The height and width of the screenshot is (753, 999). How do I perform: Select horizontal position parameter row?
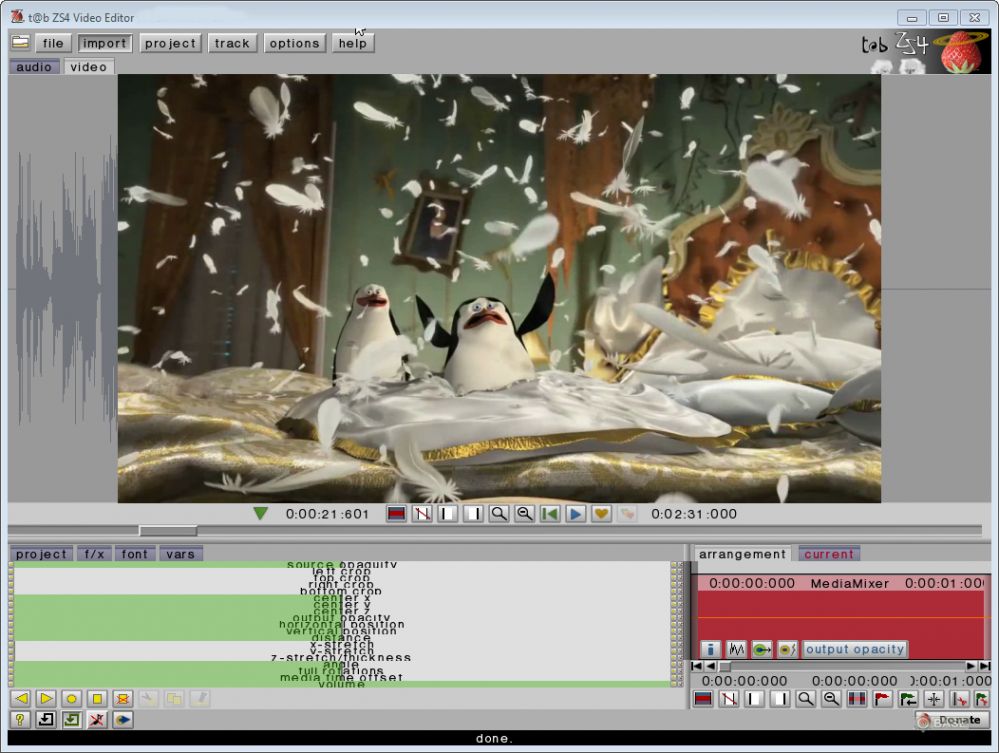tap(341, 624)
